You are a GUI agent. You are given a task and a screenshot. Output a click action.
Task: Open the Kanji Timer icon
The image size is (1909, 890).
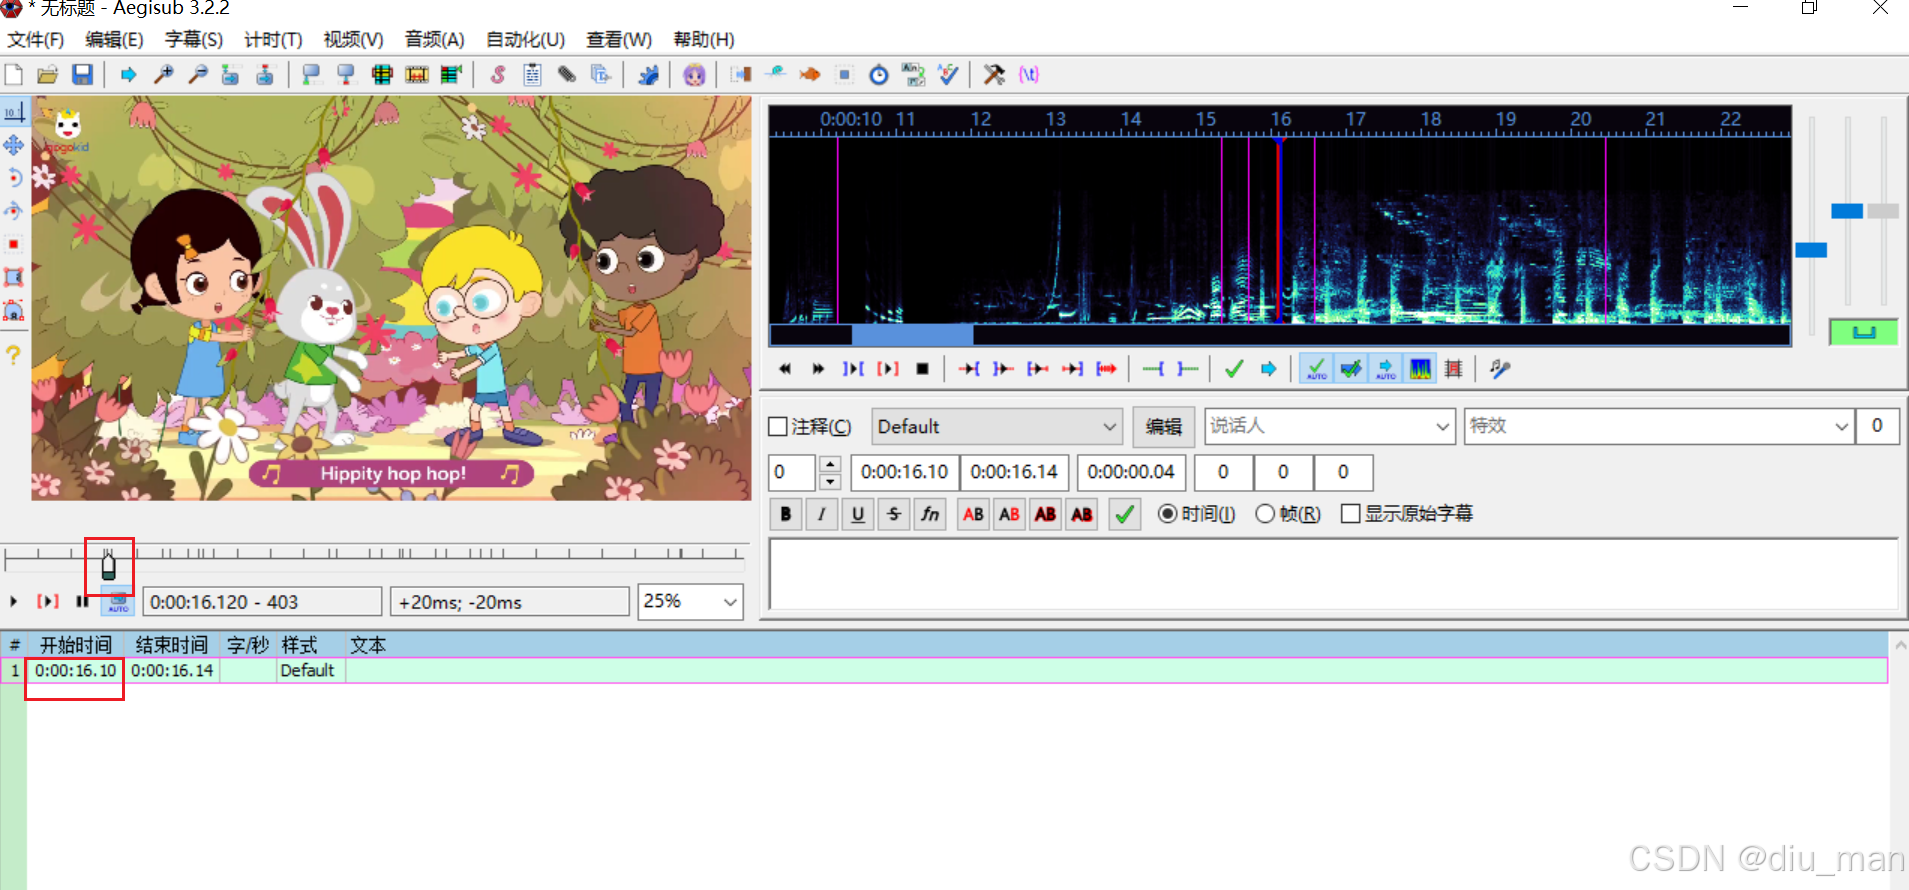click(913, 74)
